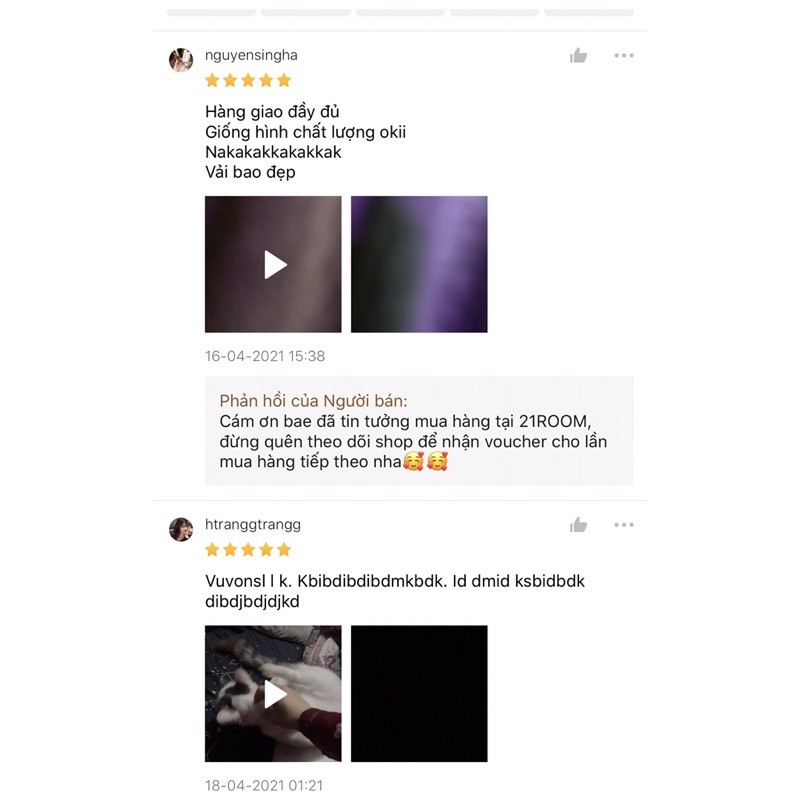
Task: Play htranggtrangg's cat video
Action: point(273,693)
